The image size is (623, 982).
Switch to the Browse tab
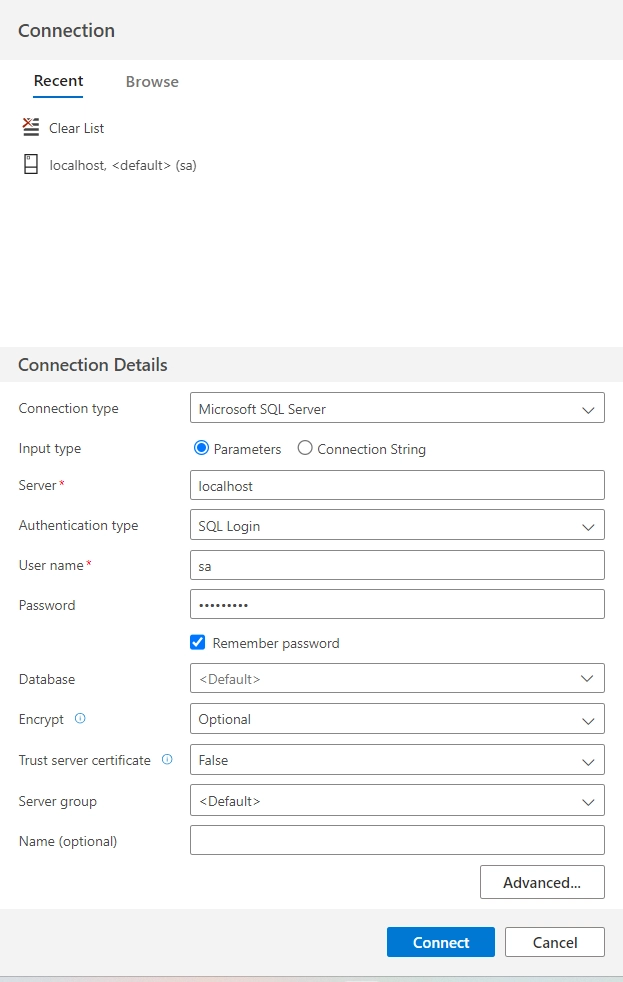point(152,82)
